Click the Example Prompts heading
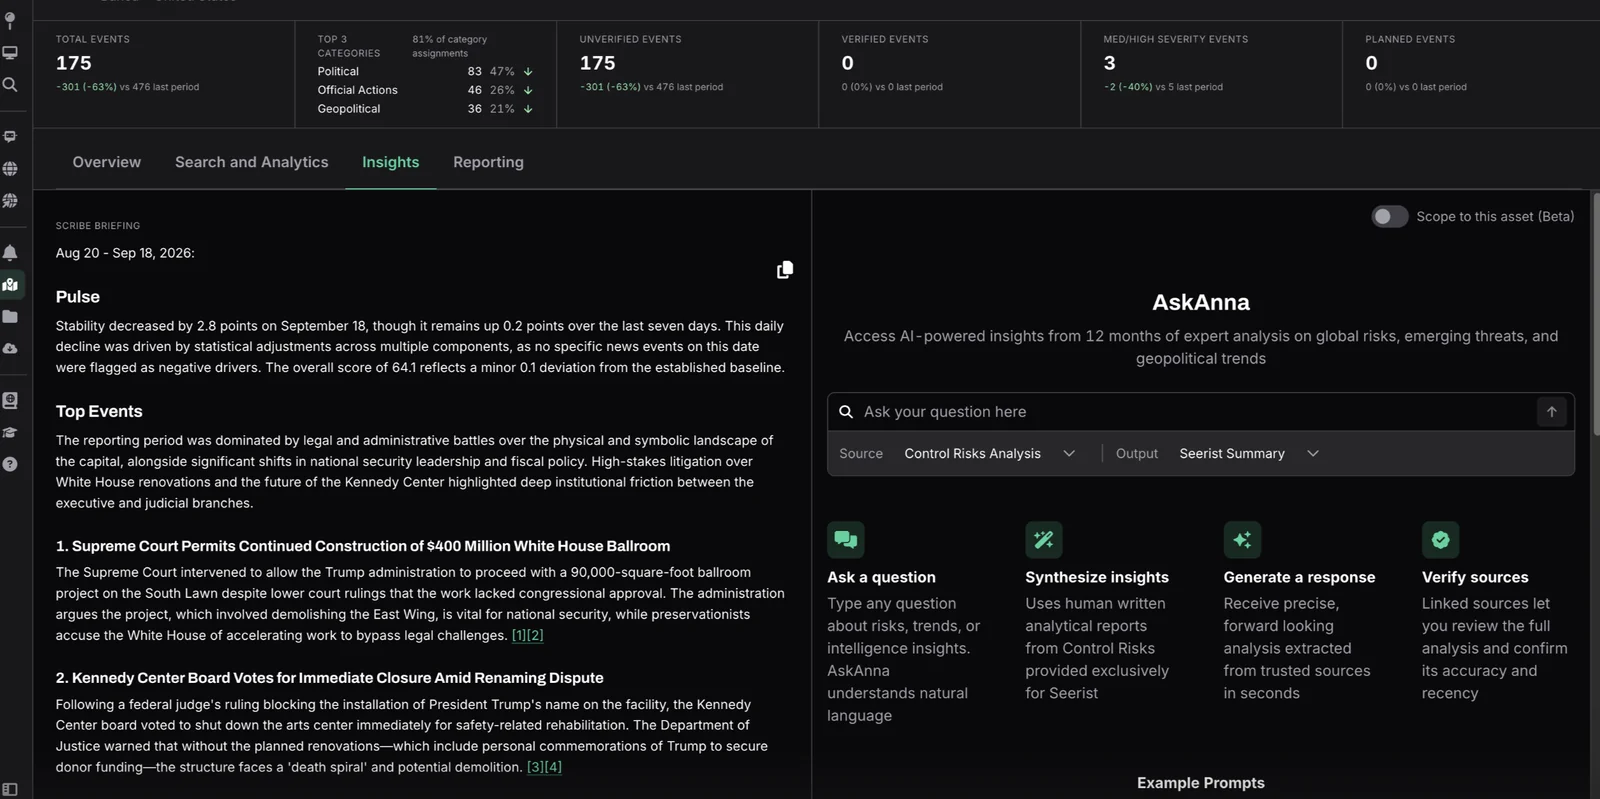 click(1201, 783)
